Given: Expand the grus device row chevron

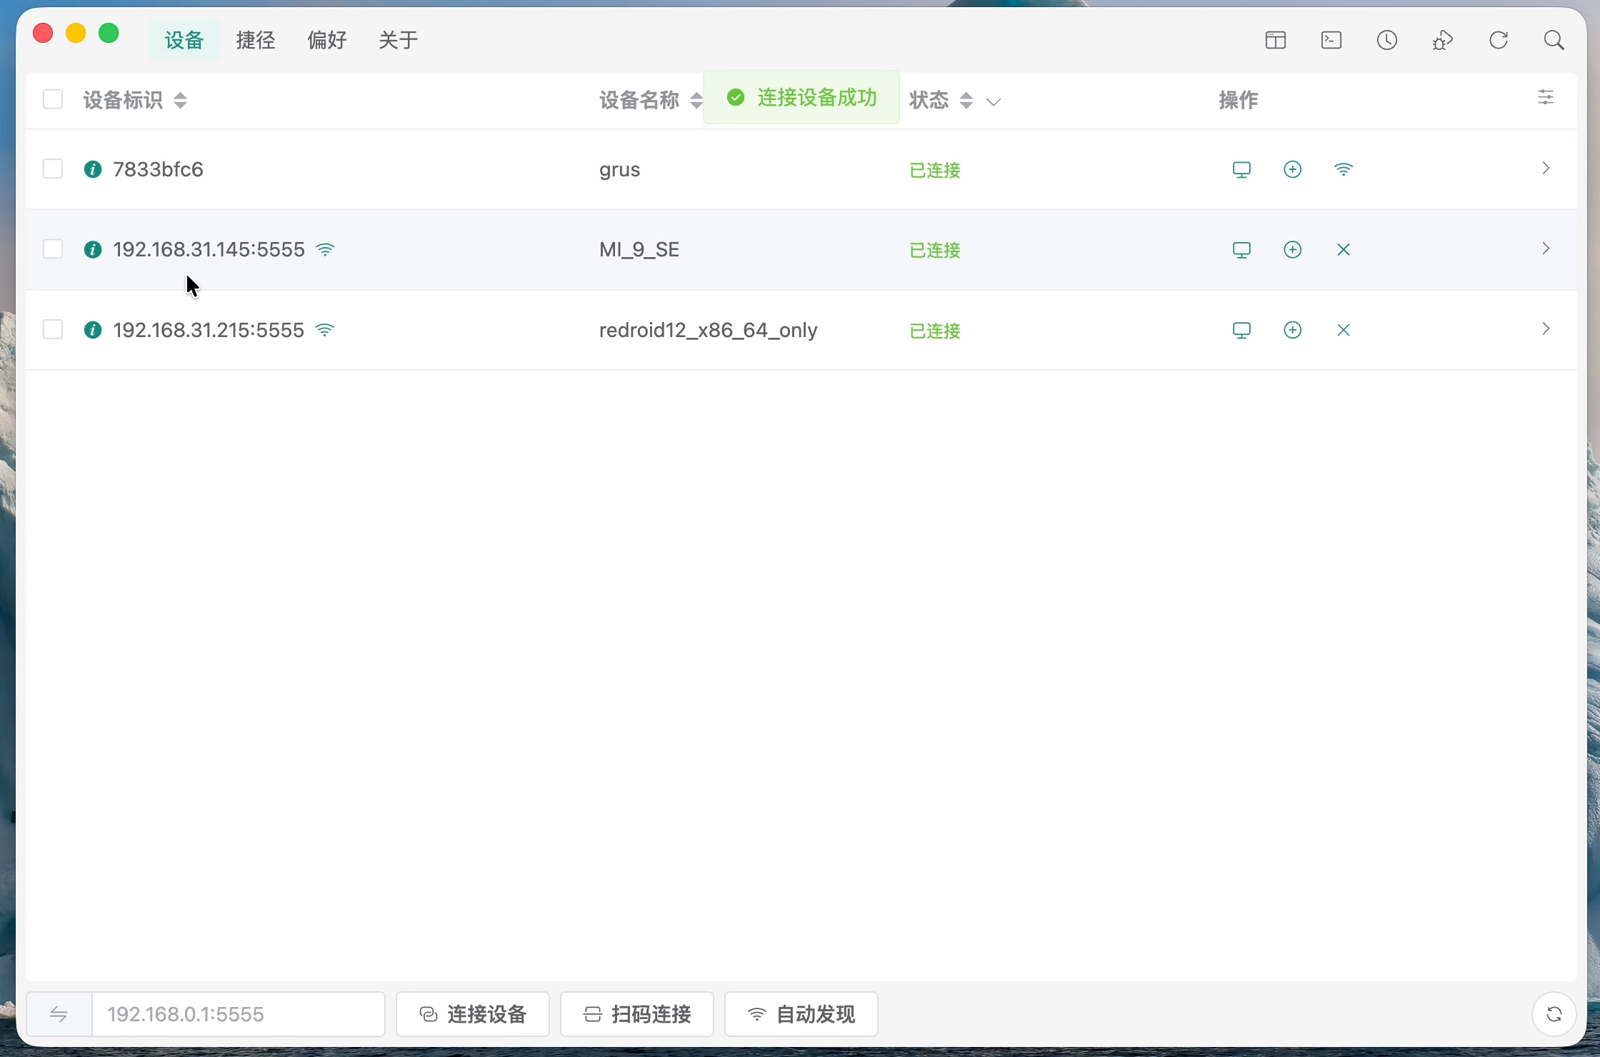Looking at the screenshot, I should [x=1545, y=168].
